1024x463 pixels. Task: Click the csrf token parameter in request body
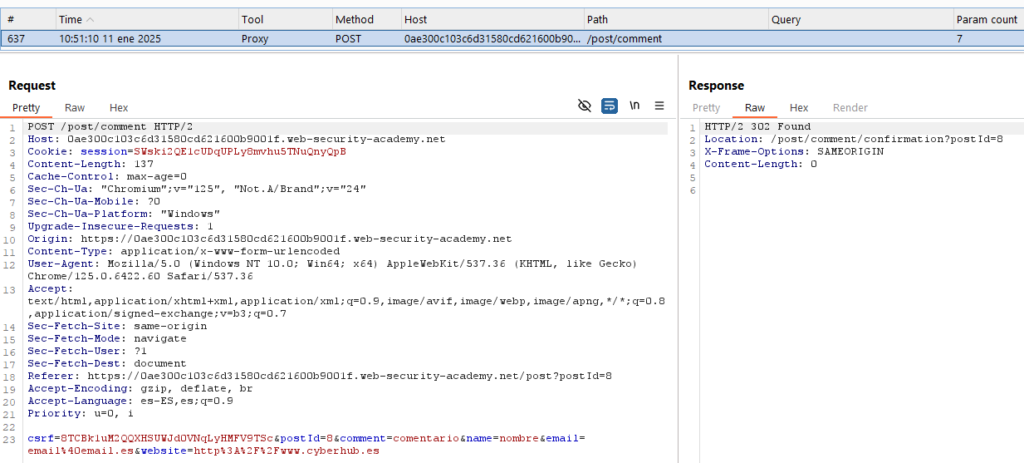point(150,438)
